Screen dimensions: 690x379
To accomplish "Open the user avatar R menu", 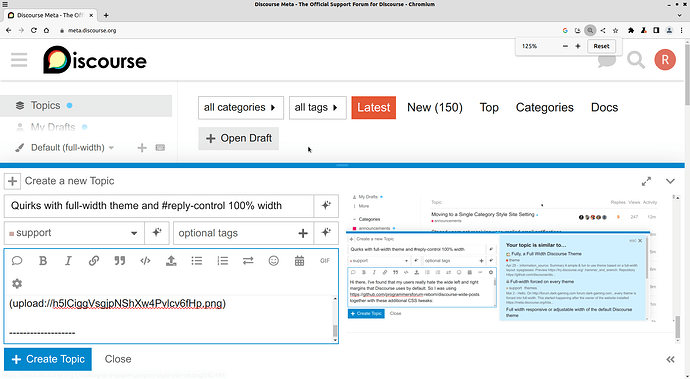I will click(x=665, y=60).
